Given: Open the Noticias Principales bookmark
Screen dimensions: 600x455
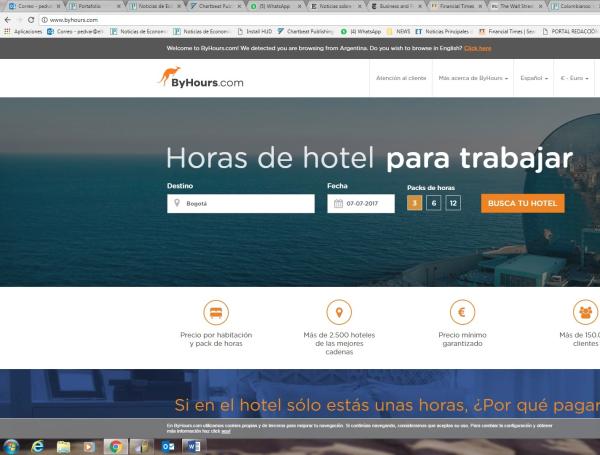Looking at the screenshot, I should (443, 32).
